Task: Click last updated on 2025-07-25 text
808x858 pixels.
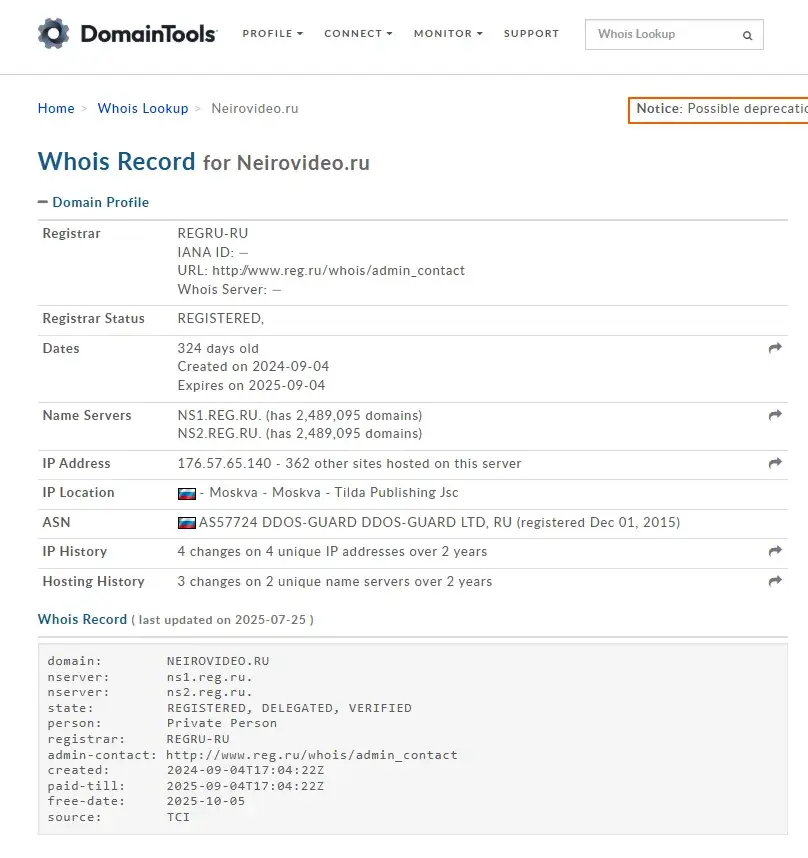Action: [x=222, y=620]
